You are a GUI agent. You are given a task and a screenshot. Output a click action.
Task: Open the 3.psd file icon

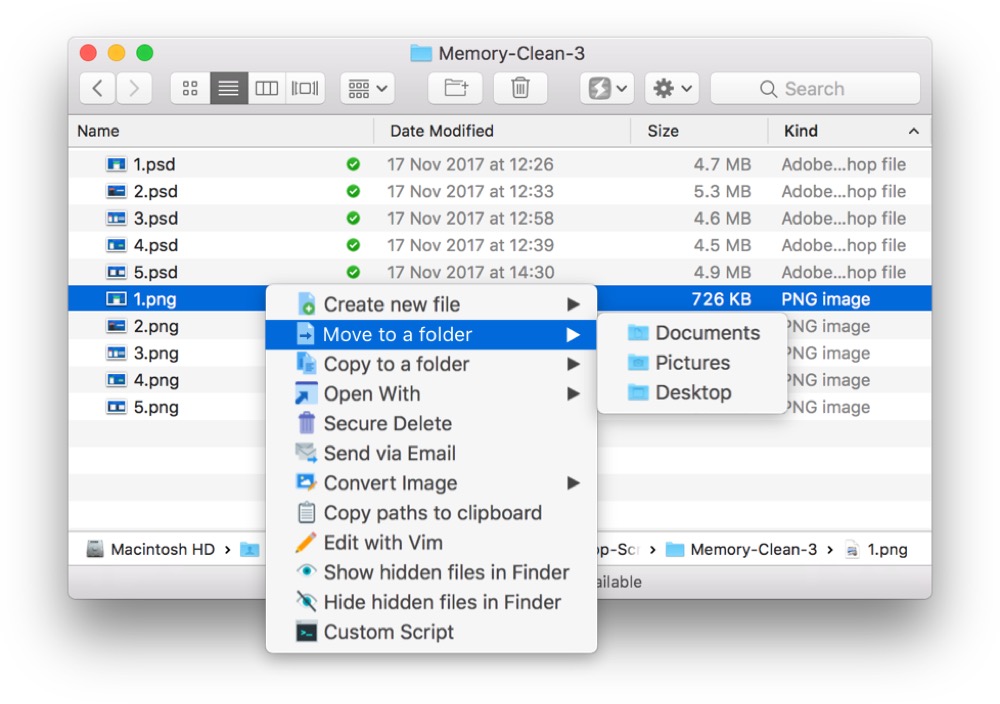click(x=117, y=218)
